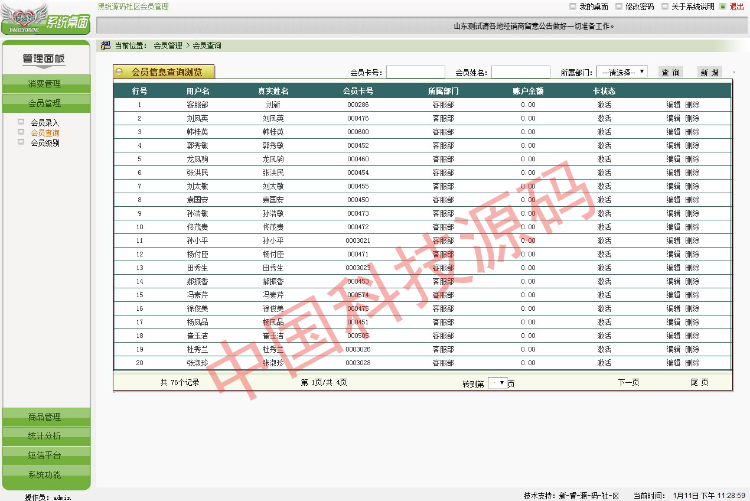Focus the 会员卡号 search field
This screenshot has width=750, height=501.
pos(415,72)
